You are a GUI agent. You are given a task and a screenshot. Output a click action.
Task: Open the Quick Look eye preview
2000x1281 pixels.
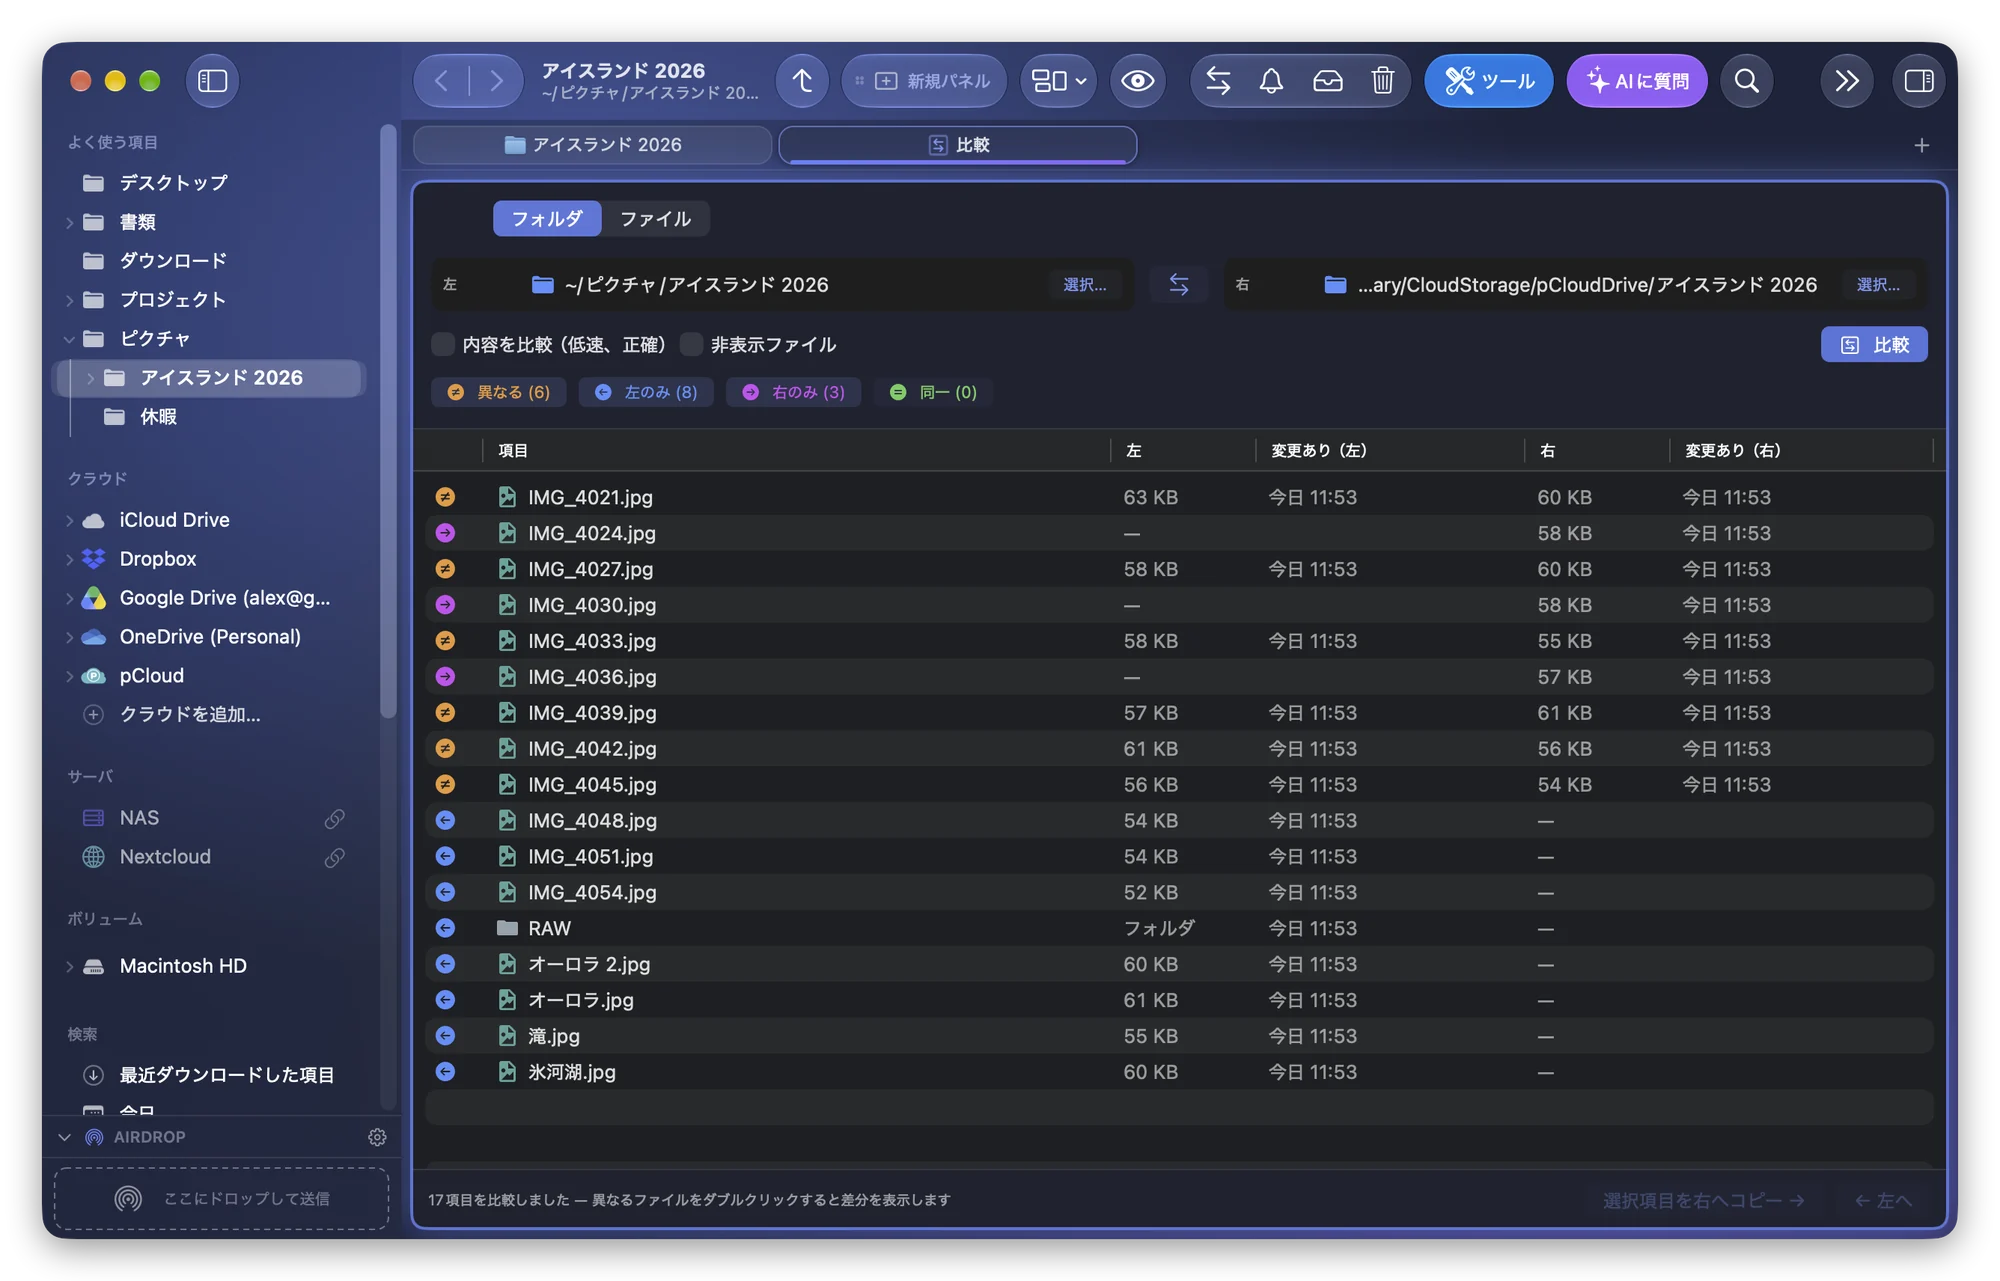1137,81
